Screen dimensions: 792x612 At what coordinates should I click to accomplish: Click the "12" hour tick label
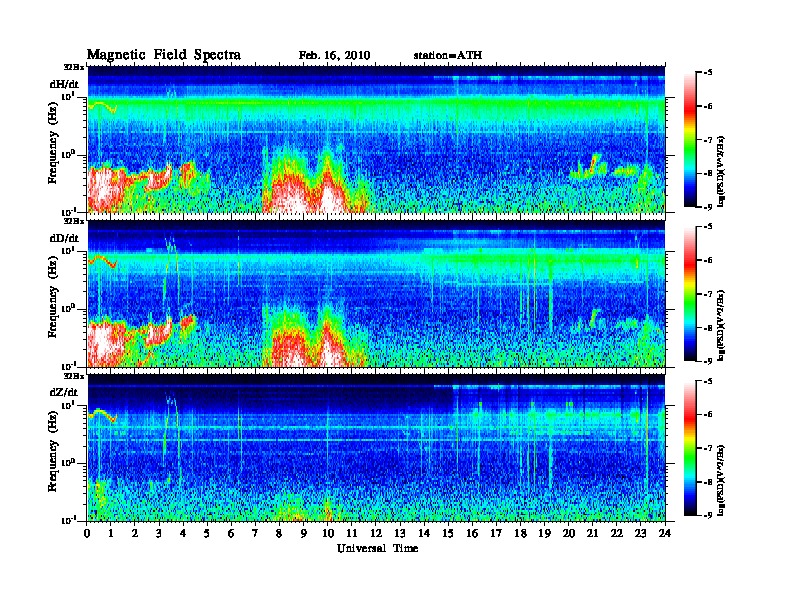click(375, 534)
